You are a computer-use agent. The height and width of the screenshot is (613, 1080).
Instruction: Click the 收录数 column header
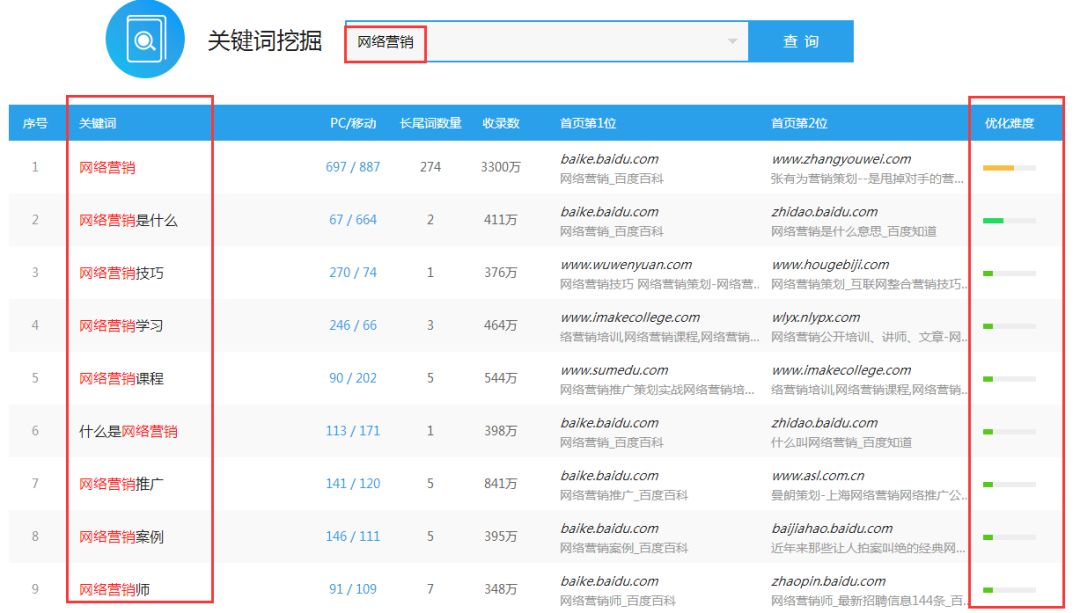point(500,123)
